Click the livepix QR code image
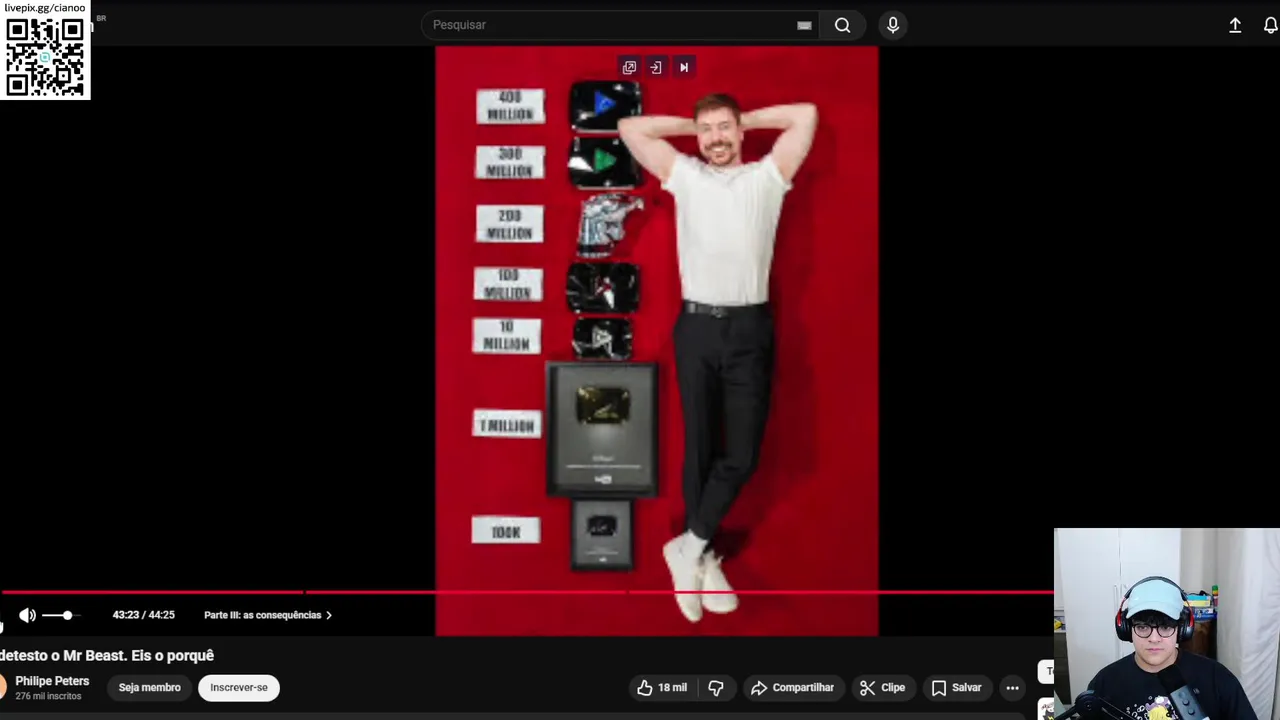1280x720 pixels. 45,56
